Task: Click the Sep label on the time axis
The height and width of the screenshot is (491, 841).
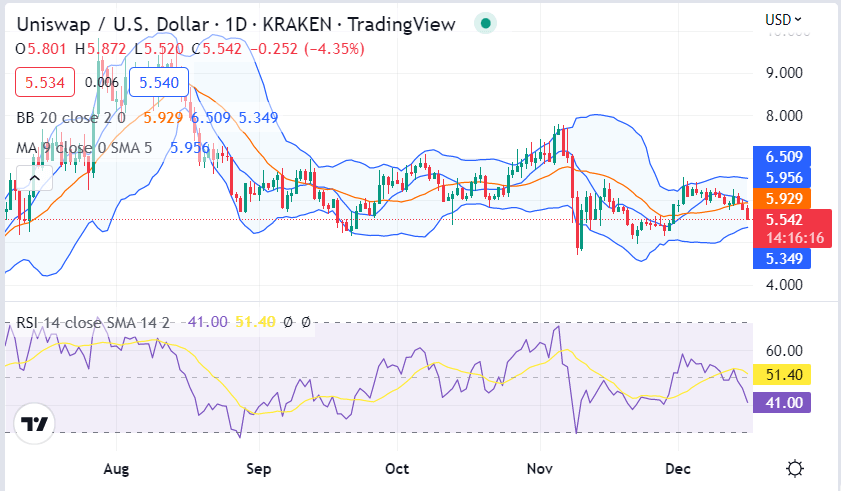Action: point(259,469)
